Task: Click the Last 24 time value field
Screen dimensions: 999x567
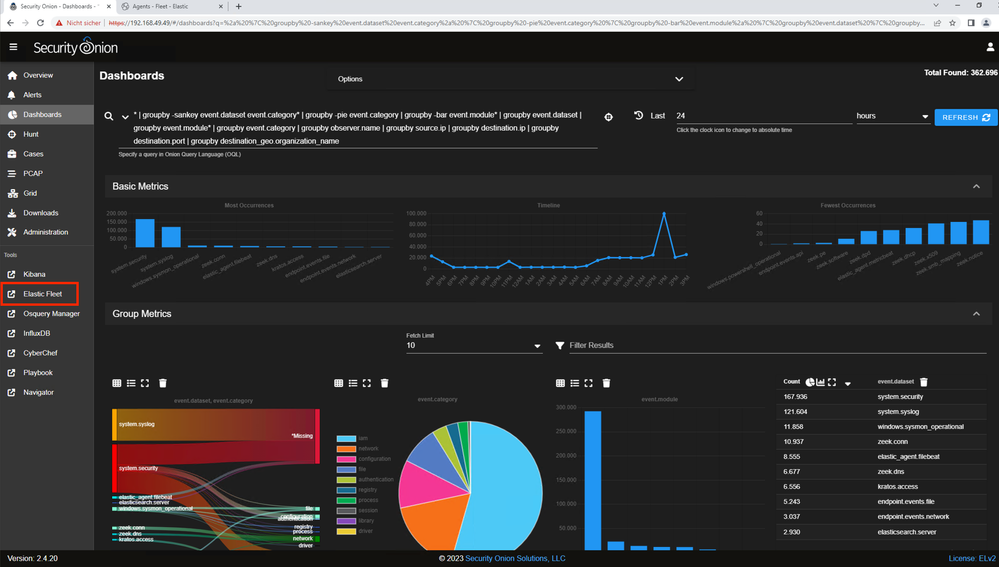Action: [x=763, y=116]
